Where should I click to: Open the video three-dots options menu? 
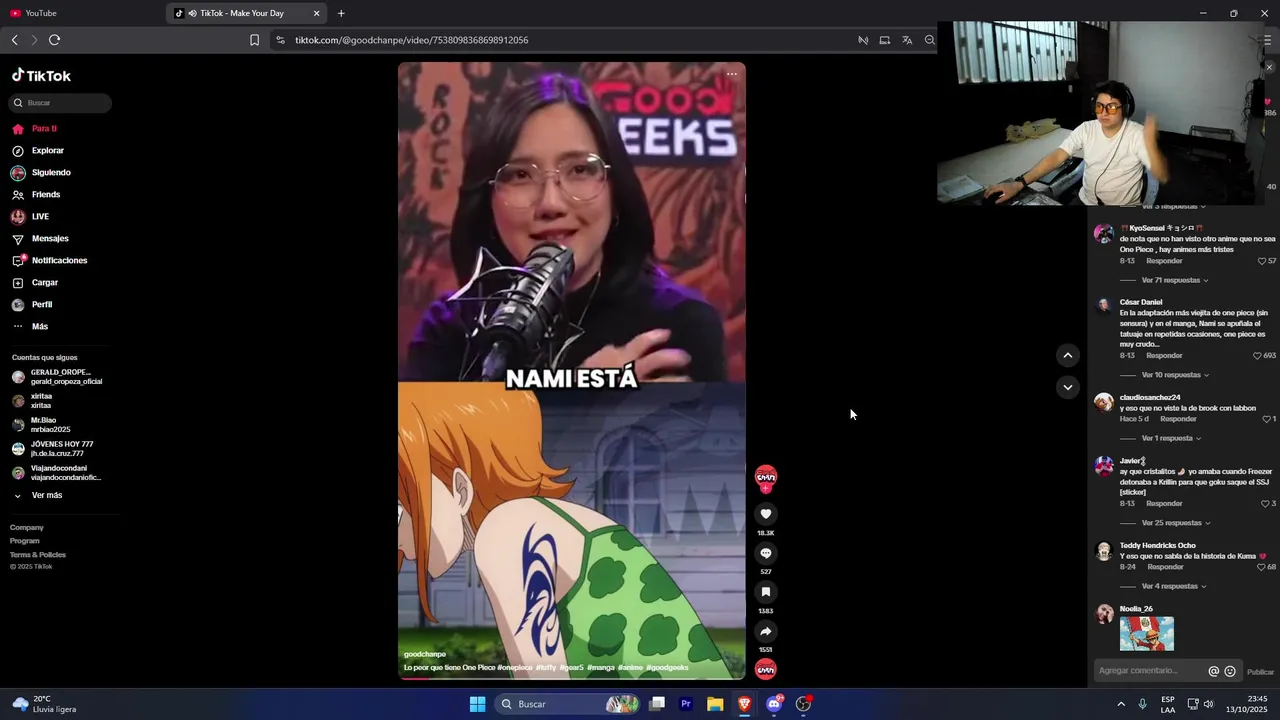(732, 74)
